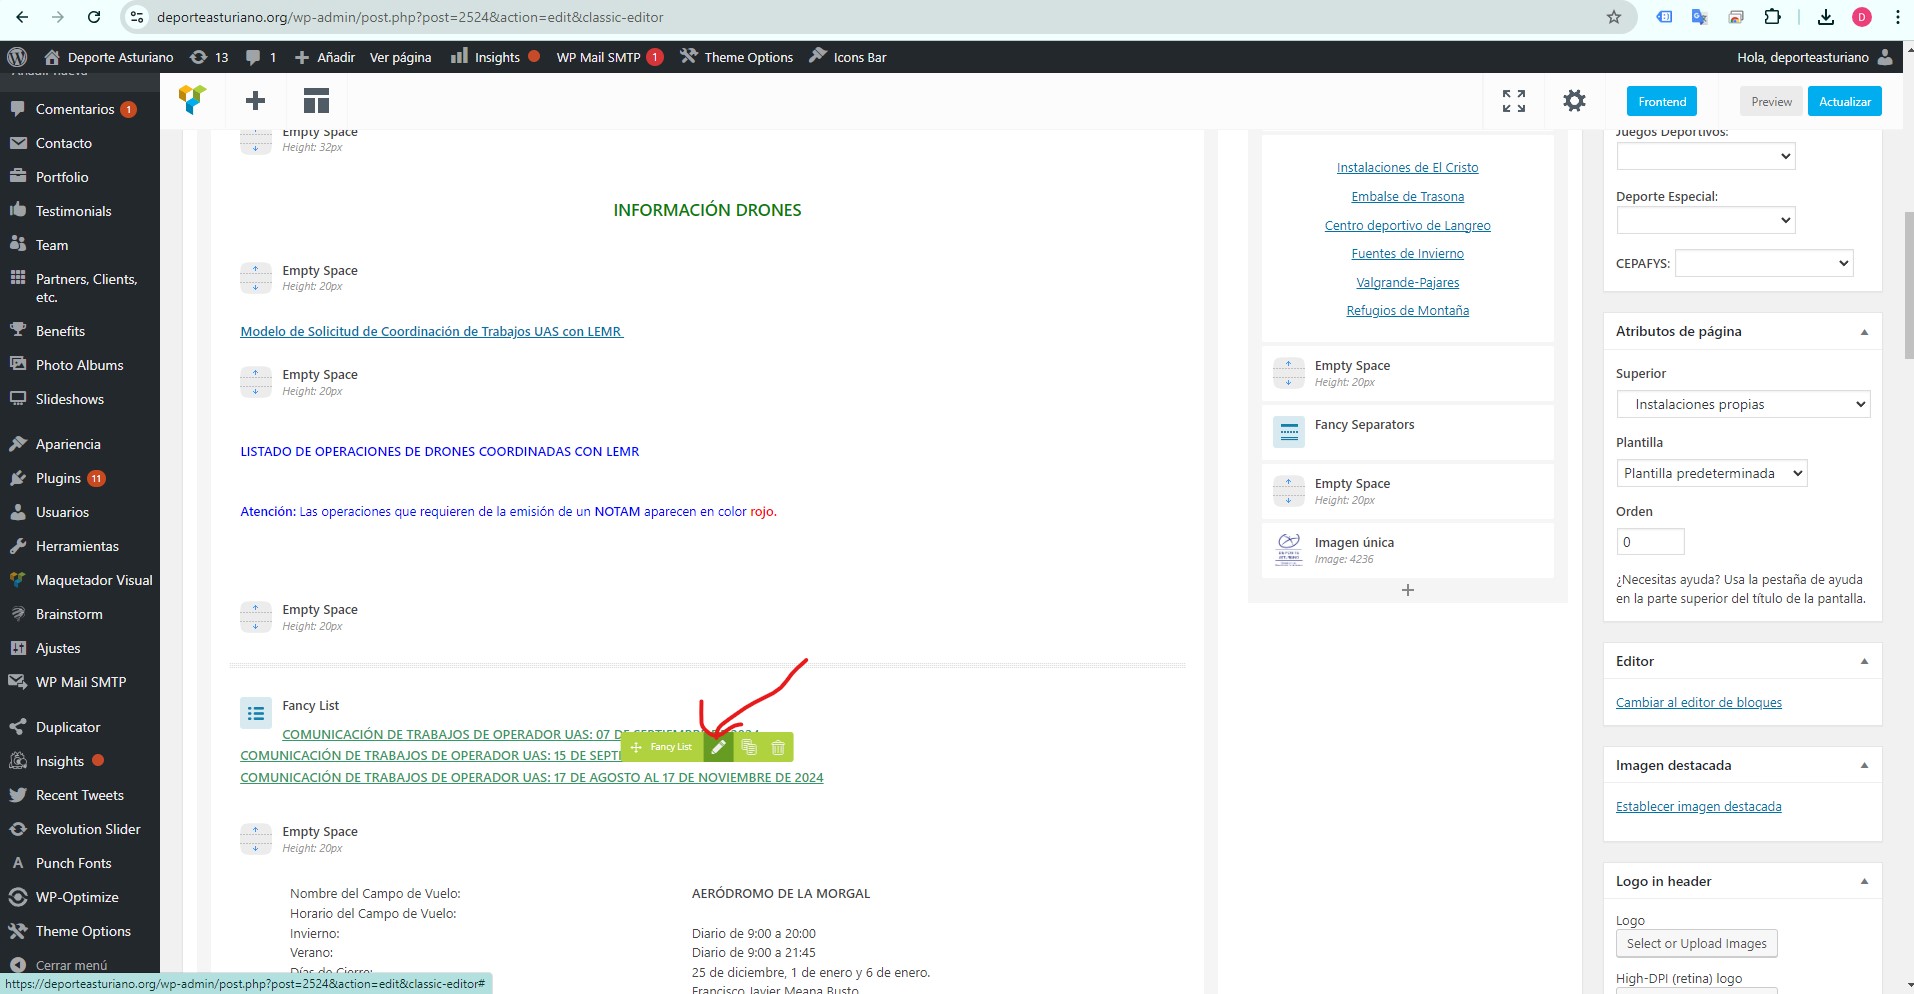
Task: Reload the browser page
Action: [94, 17]
